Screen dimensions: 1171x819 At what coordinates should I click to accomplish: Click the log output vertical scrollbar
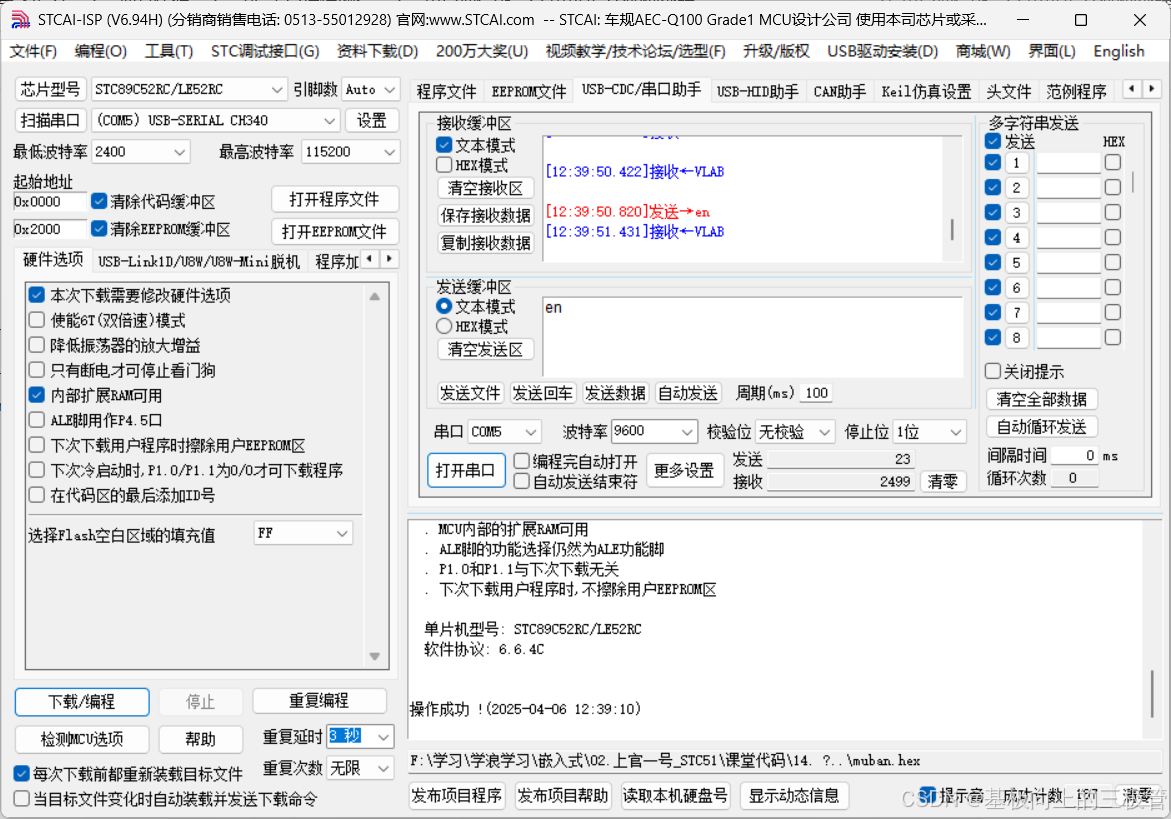click(x=1151, y=694)
